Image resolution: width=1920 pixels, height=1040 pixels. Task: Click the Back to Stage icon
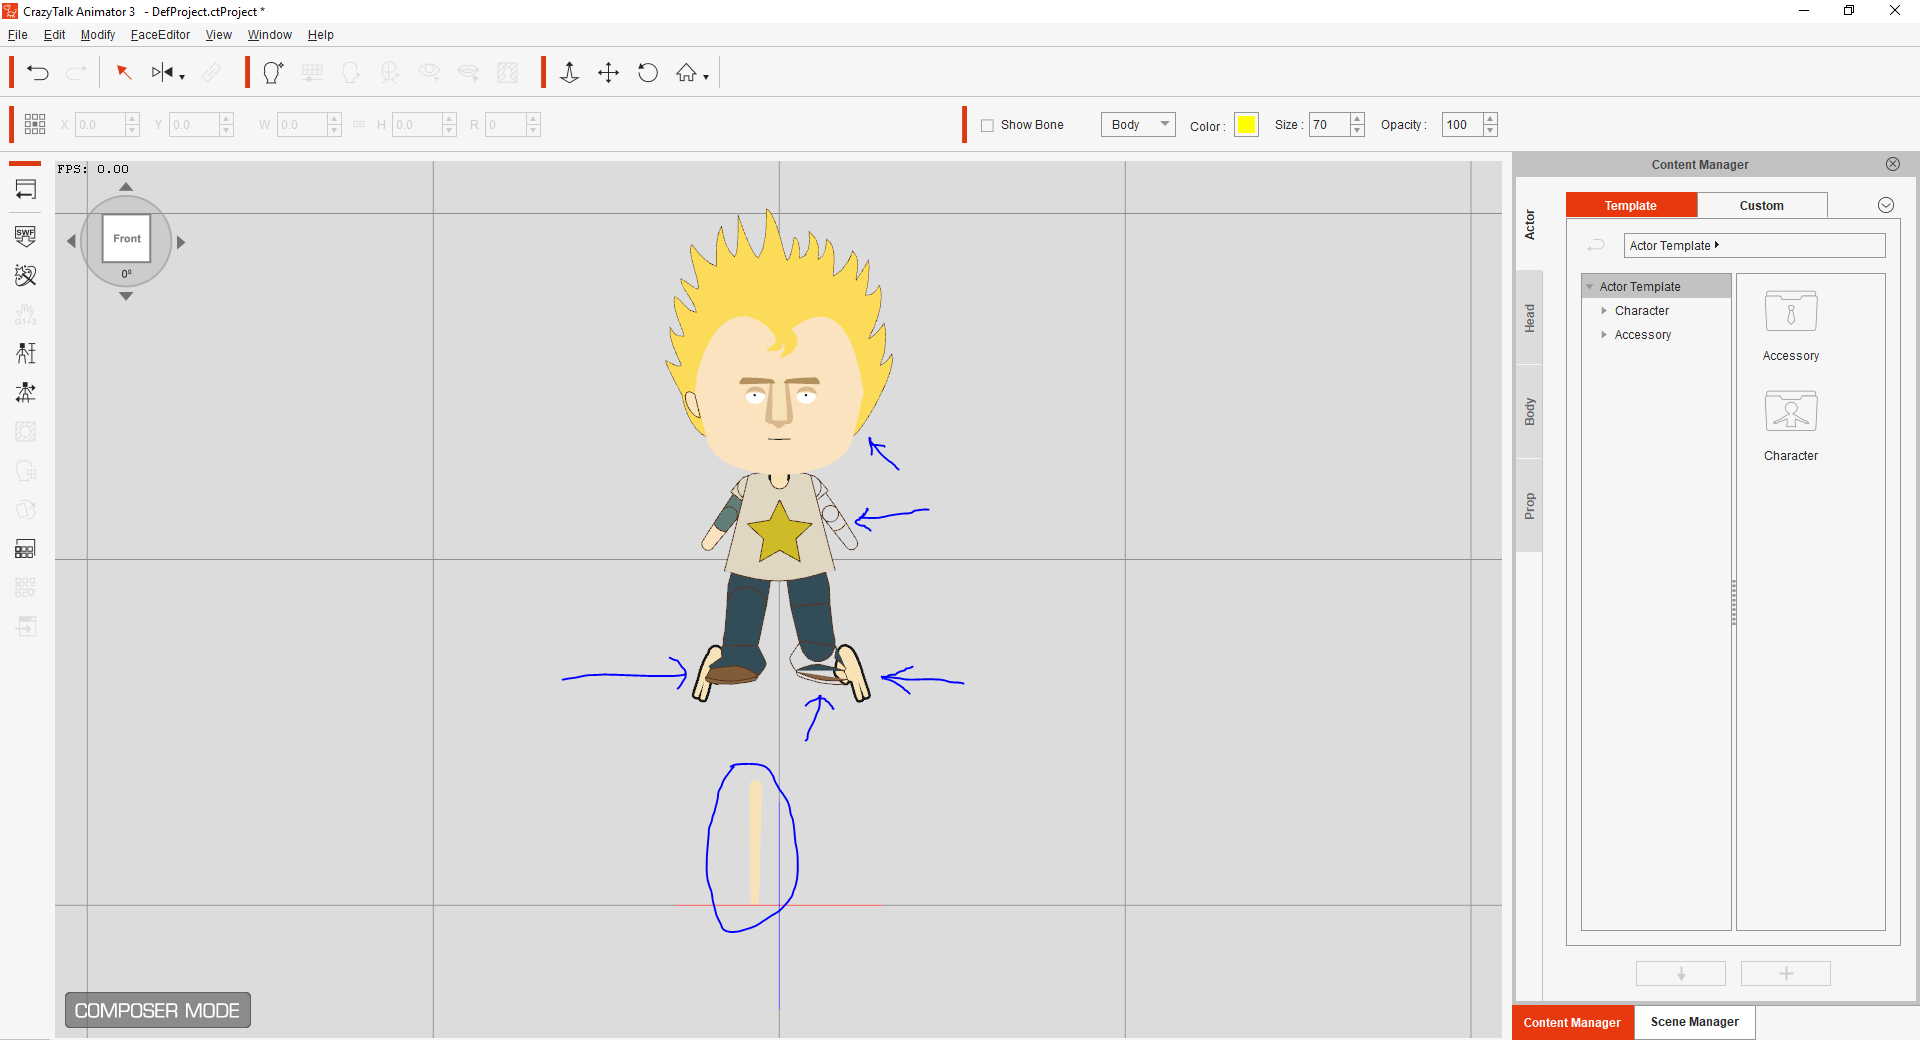click(x=26, y=190)
